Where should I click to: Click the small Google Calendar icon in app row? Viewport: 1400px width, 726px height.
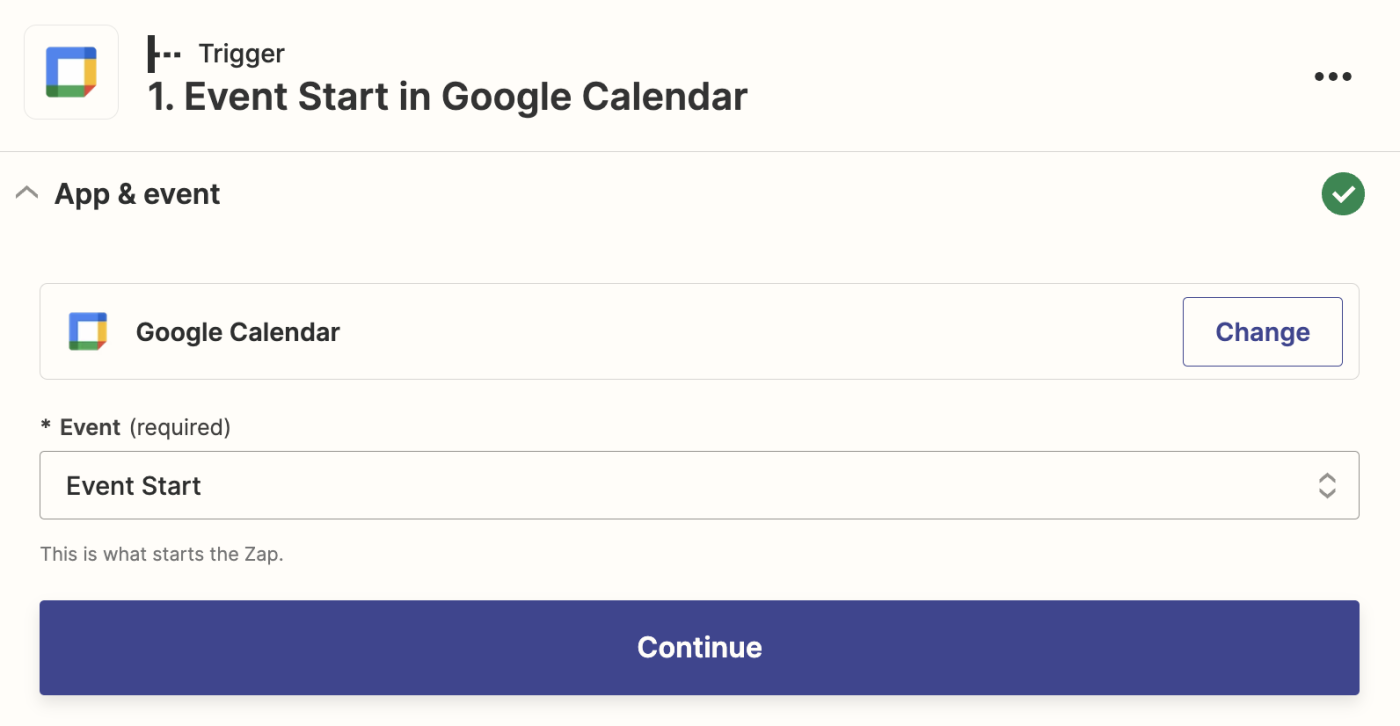click(x=88, y=332)
